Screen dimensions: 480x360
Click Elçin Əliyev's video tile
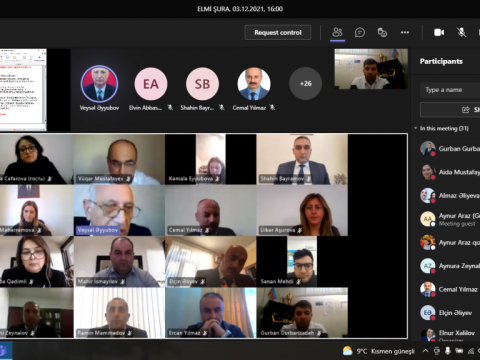pos(211,262)
